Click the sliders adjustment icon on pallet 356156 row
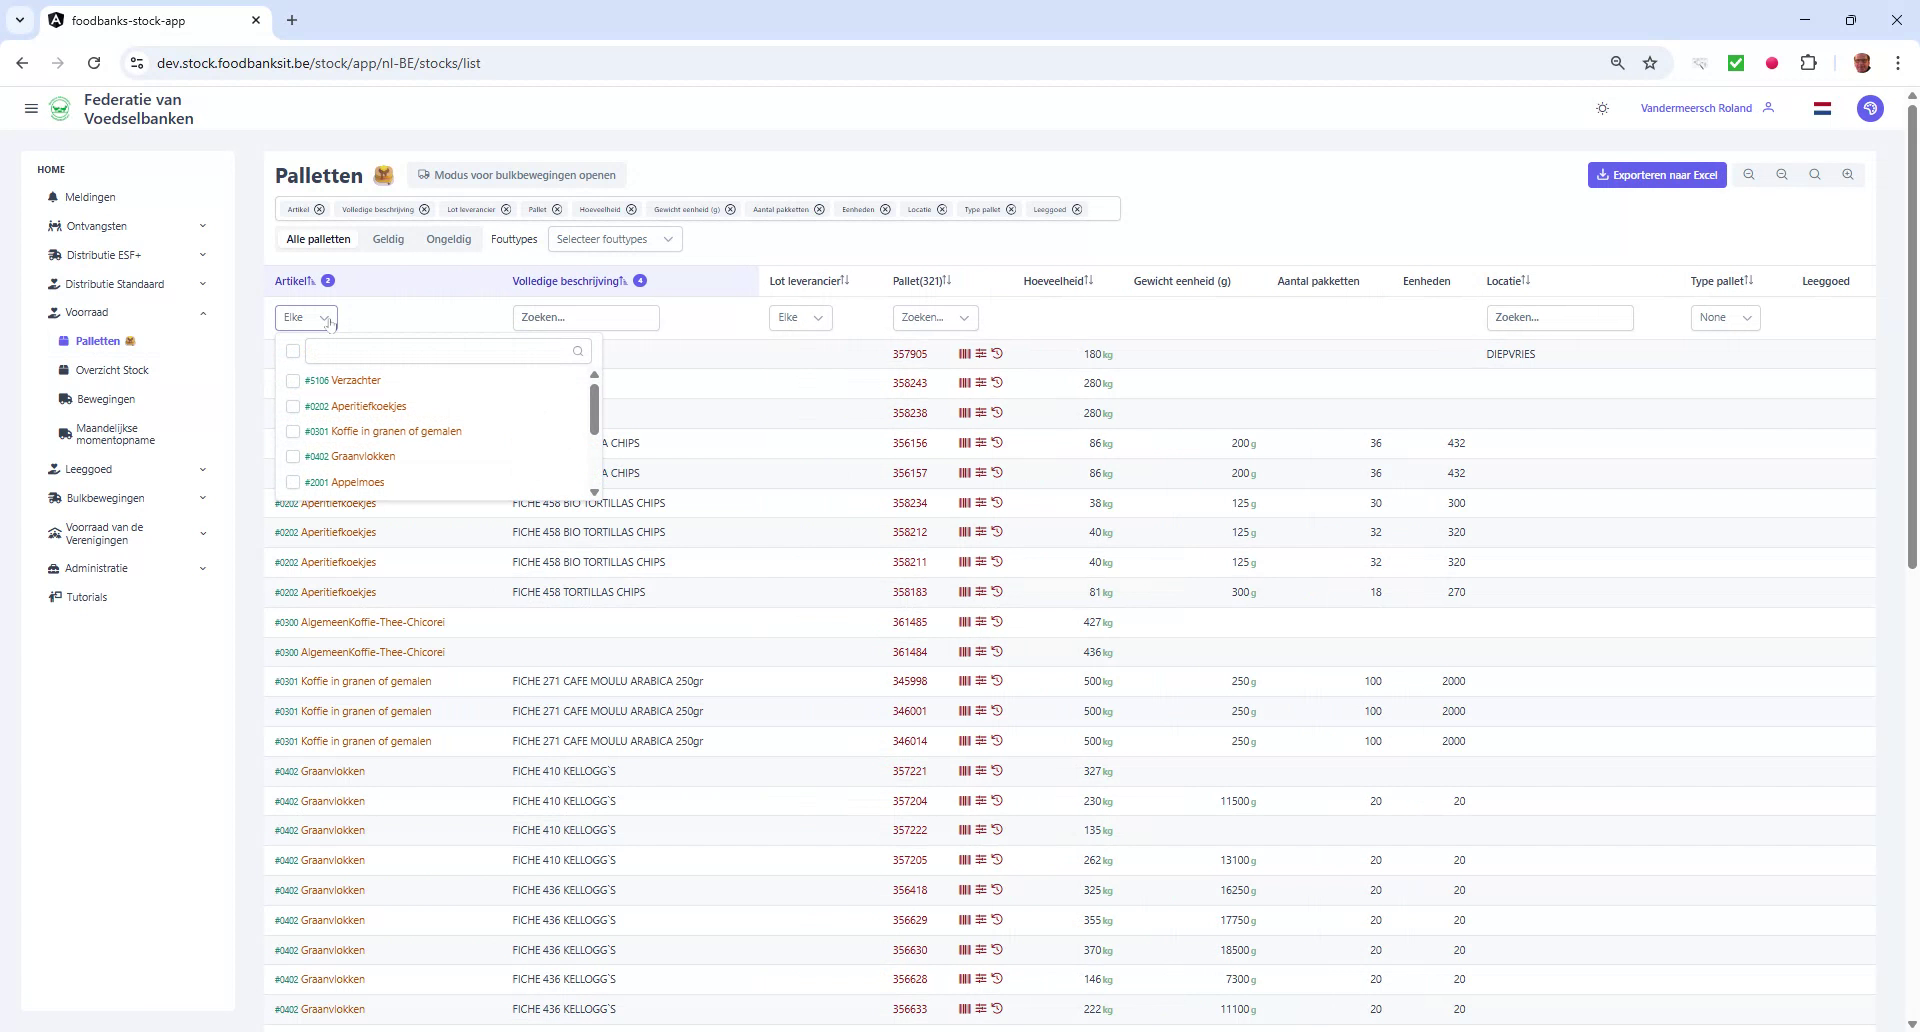The image size is (1920, 1032). pos(981,443)
